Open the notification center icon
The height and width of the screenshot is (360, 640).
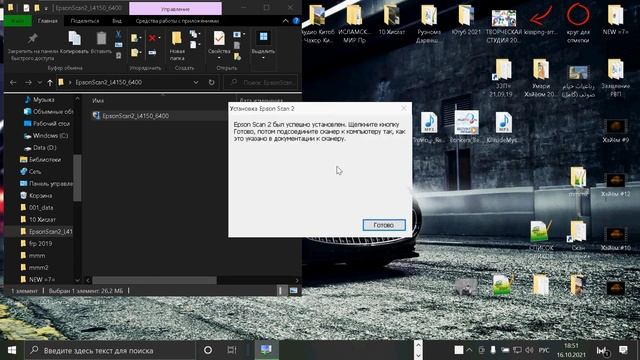(623, 350)
